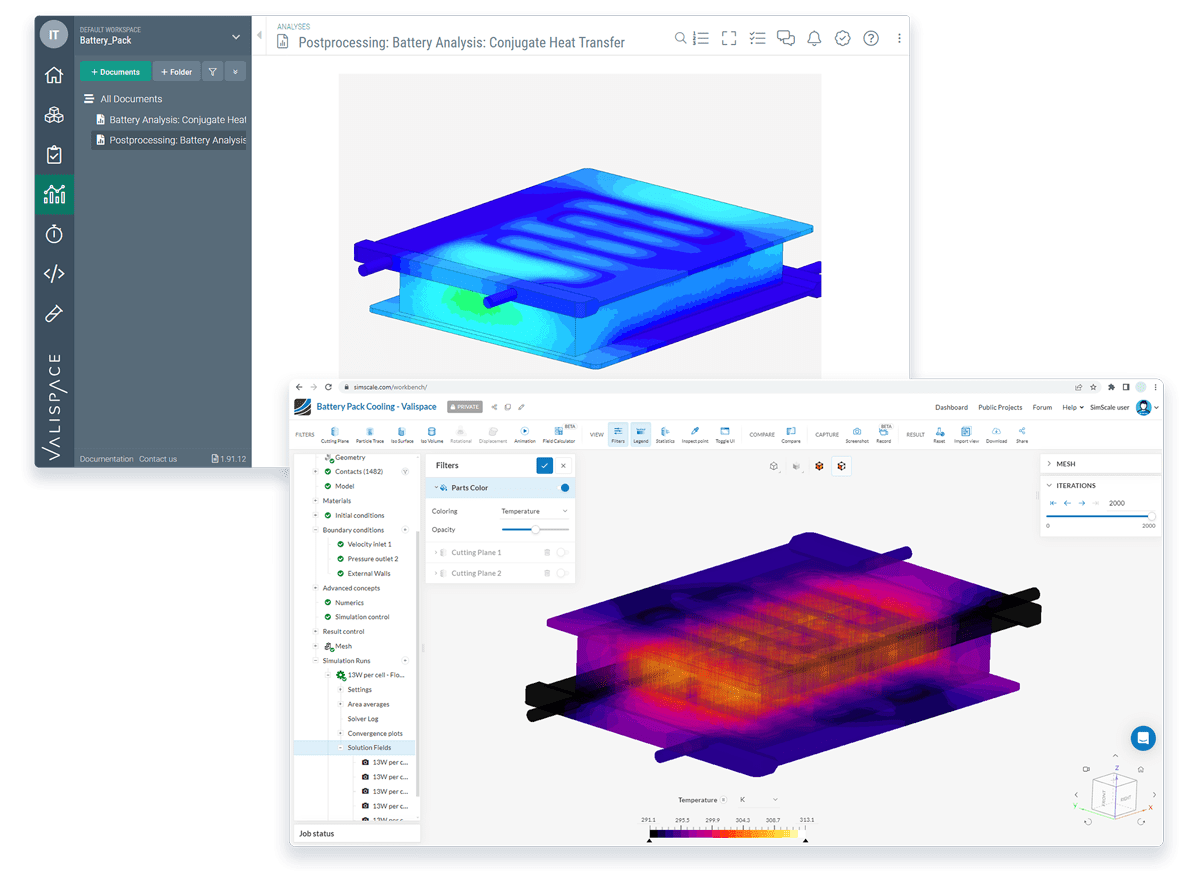Enable the Cutting Plane 1 visibility toggle
The height and width of the screenshot is (880, 1200).
pyautogui.click(x=562, y=552)
